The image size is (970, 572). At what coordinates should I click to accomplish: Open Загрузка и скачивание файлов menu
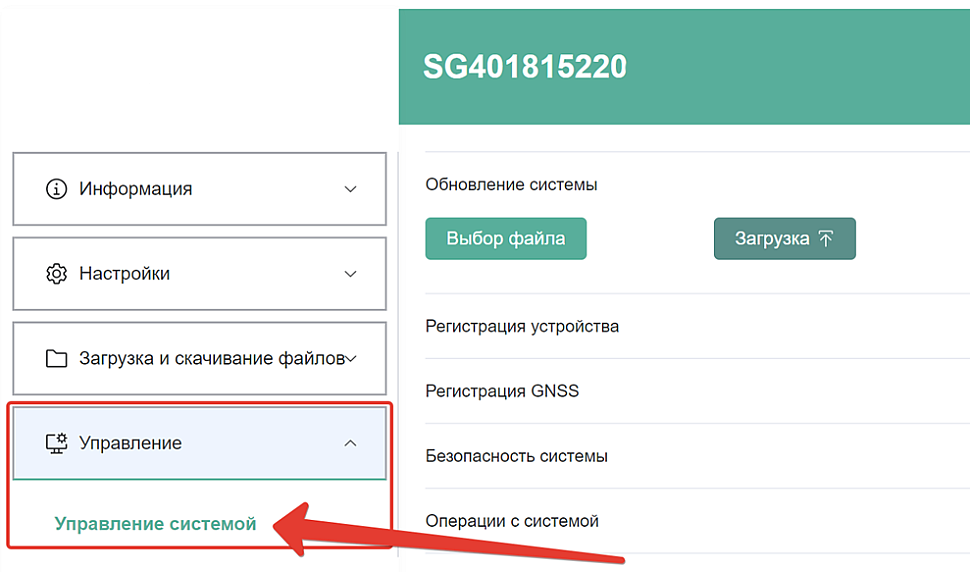click(x=199, y=358)
